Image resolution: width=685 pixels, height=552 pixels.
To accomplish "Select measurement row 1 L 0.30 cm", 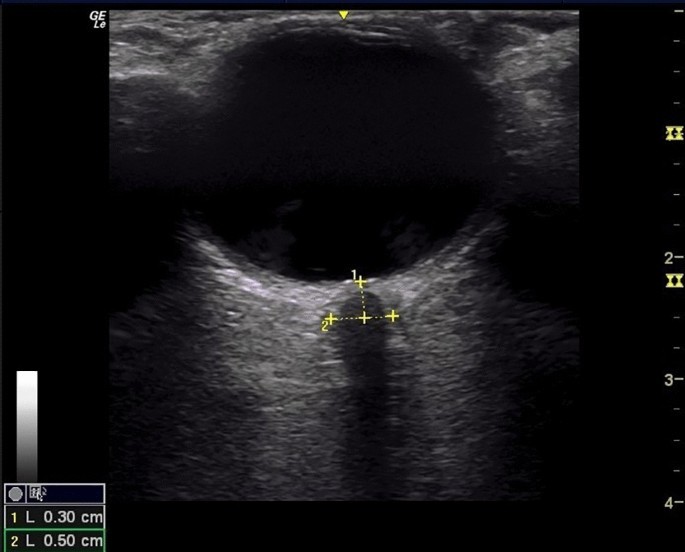I will pyautogui.click(x=55, y=518).
